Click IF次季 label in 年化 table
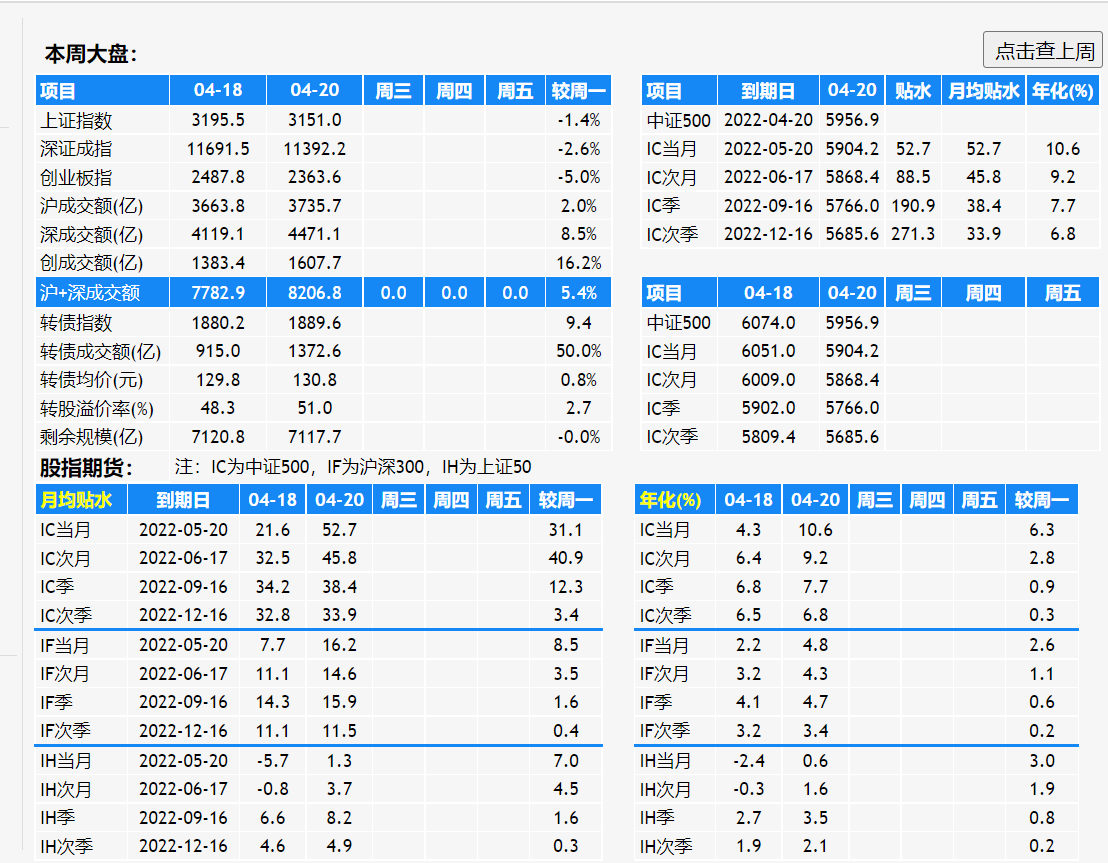Screen dimensions: 1108x863 pyautogui.click(x=665, y=731)
